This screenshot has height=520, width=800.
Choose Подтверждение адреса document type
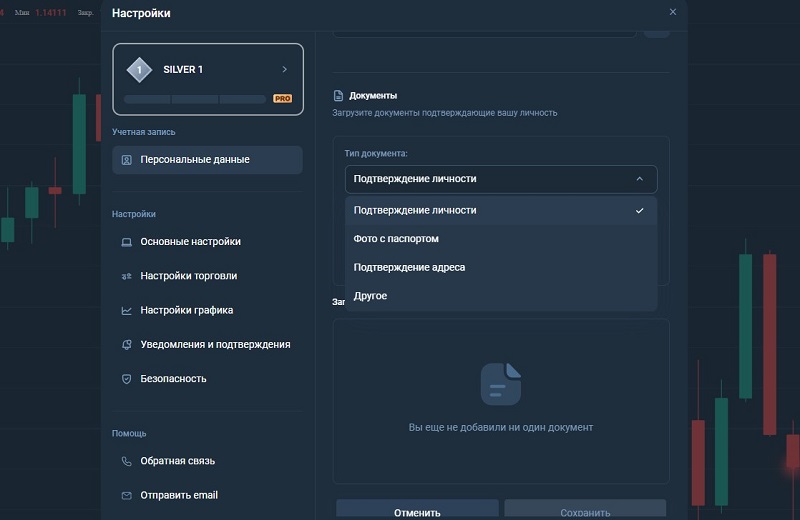tap(501, 267)
